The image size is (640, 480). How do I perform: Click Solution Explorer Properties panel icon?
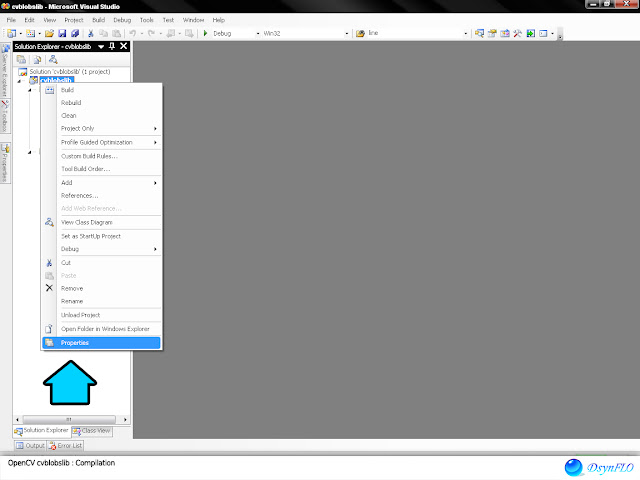(x=21, y=60)
